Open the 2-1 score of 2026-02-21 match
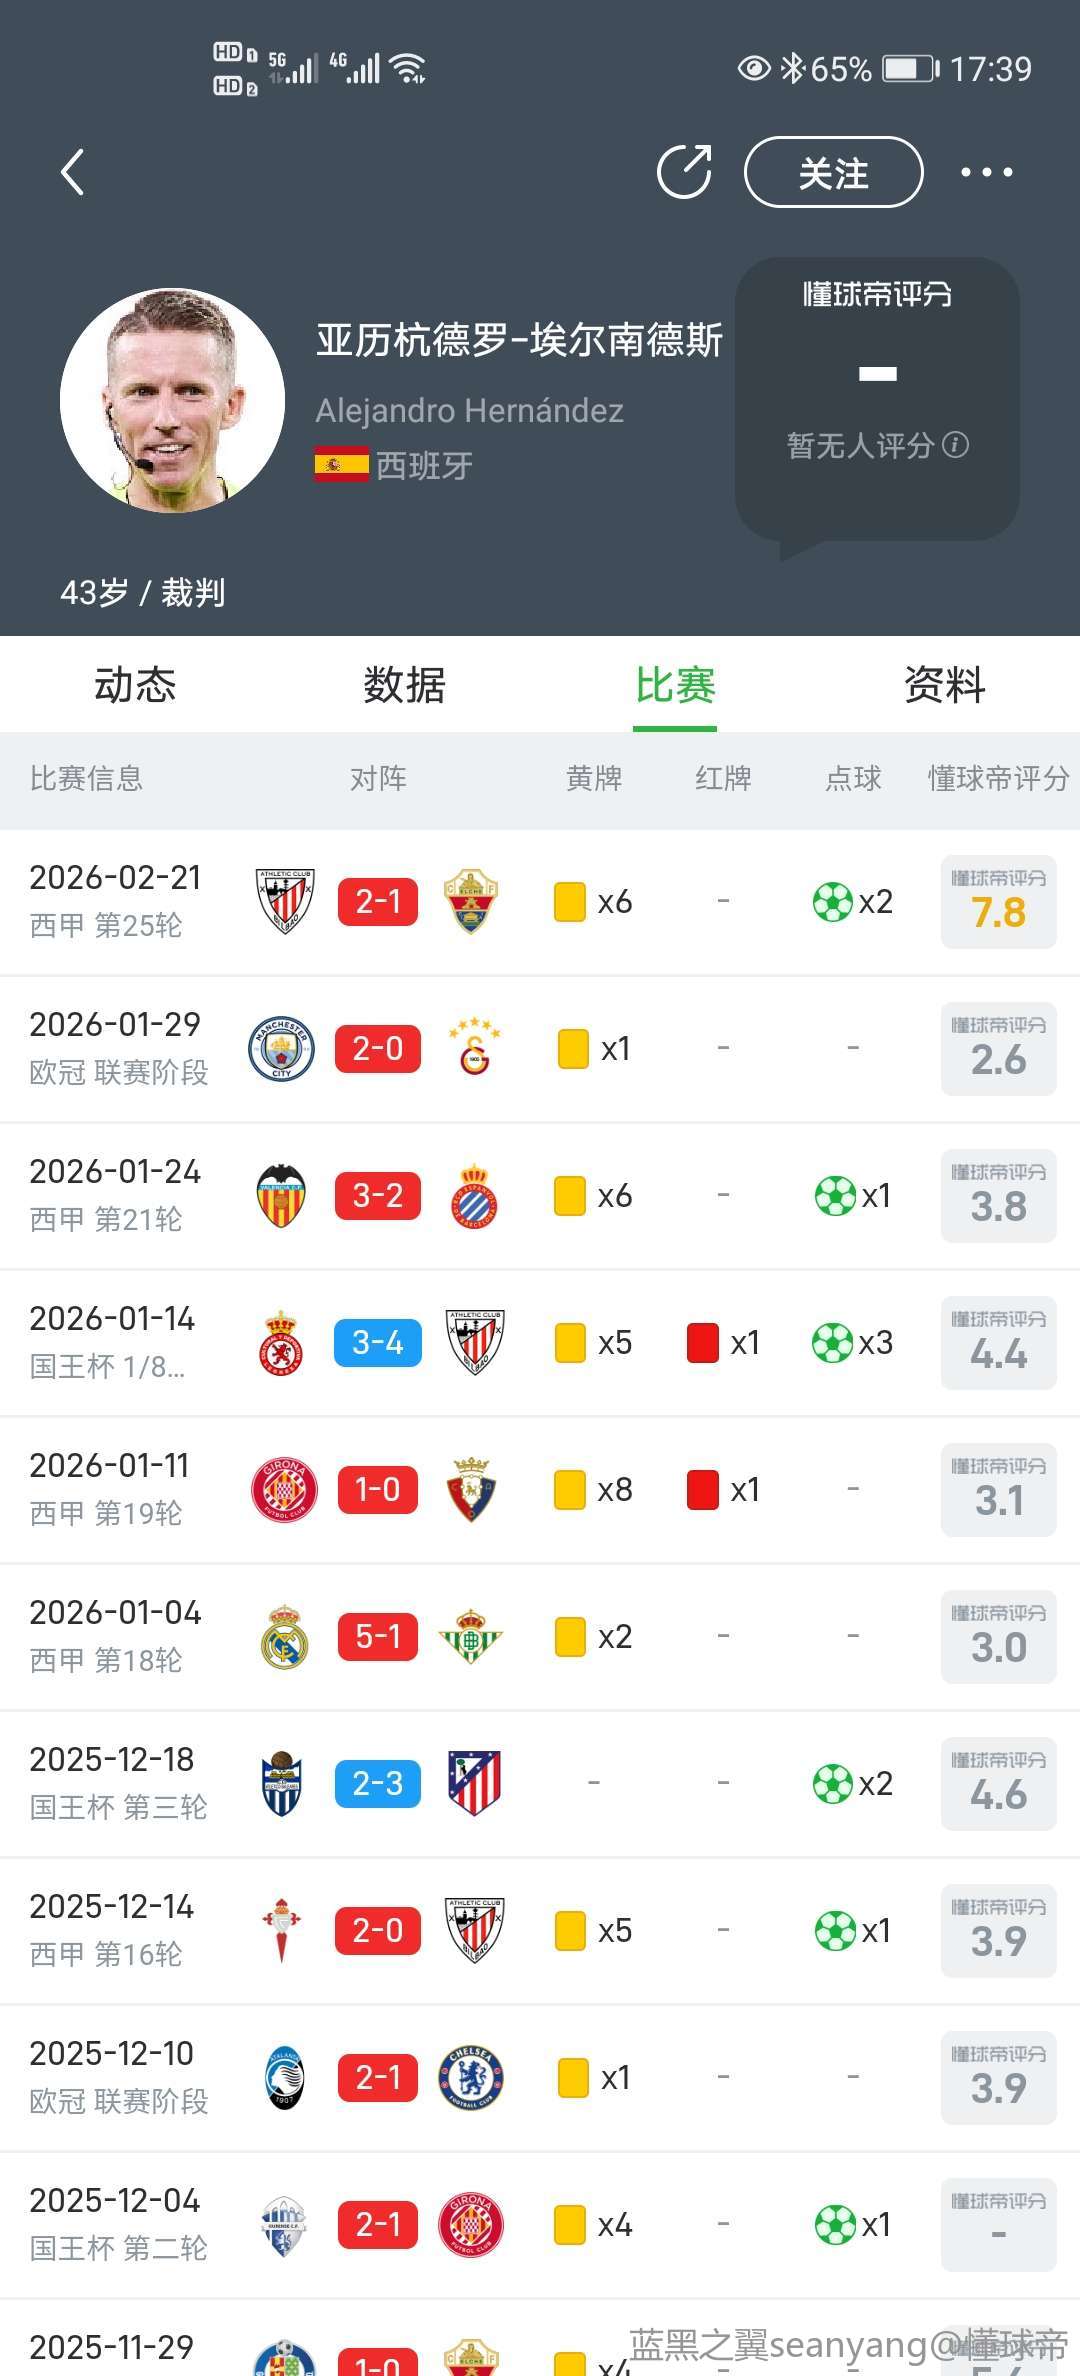1080x2376 pixels. (378, 902)
